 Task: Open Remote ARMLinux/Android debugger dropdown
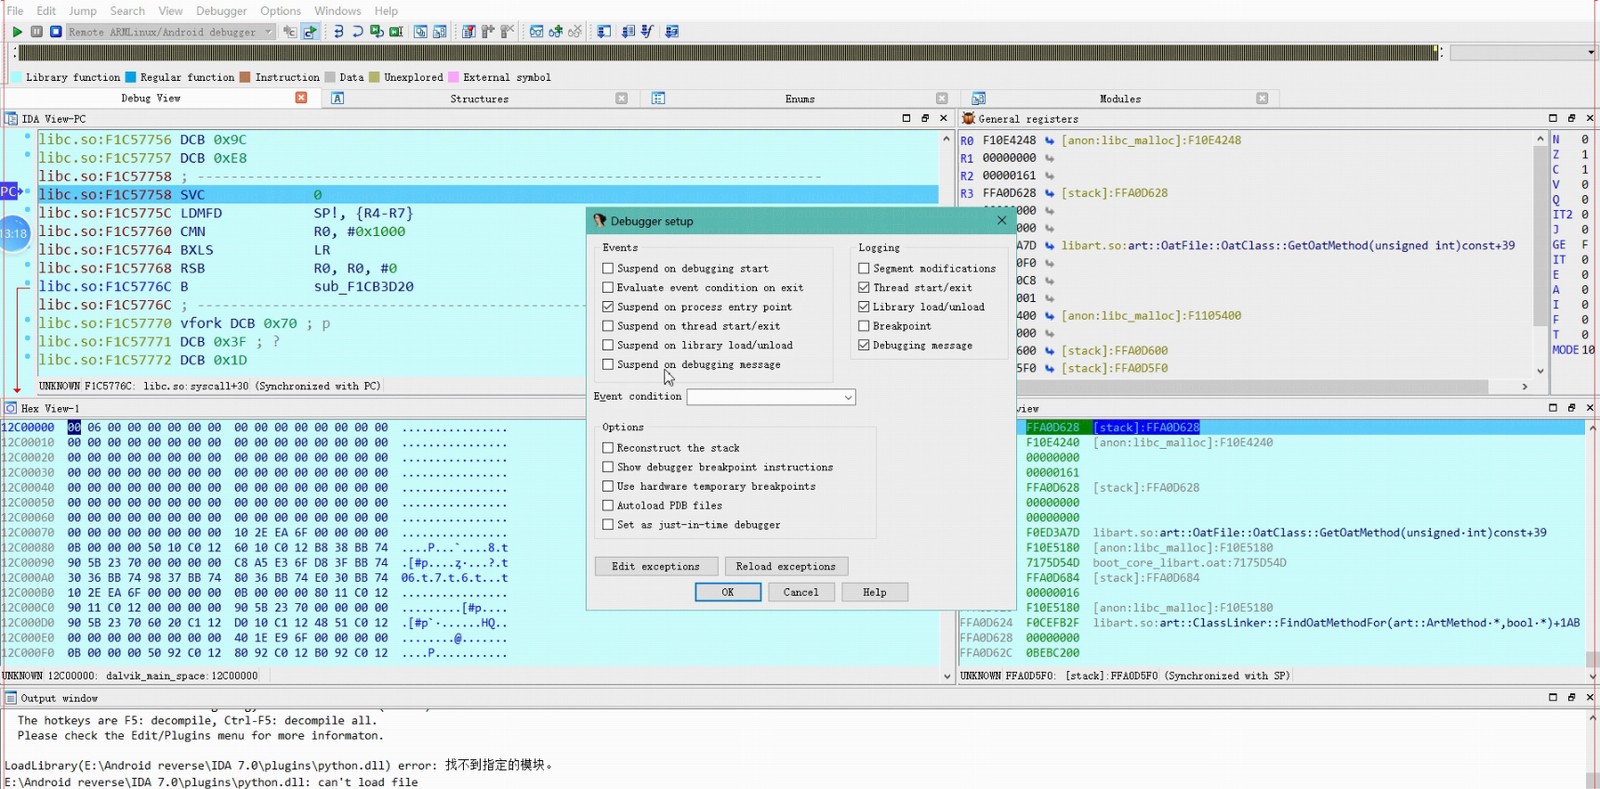tap(268, 32)
